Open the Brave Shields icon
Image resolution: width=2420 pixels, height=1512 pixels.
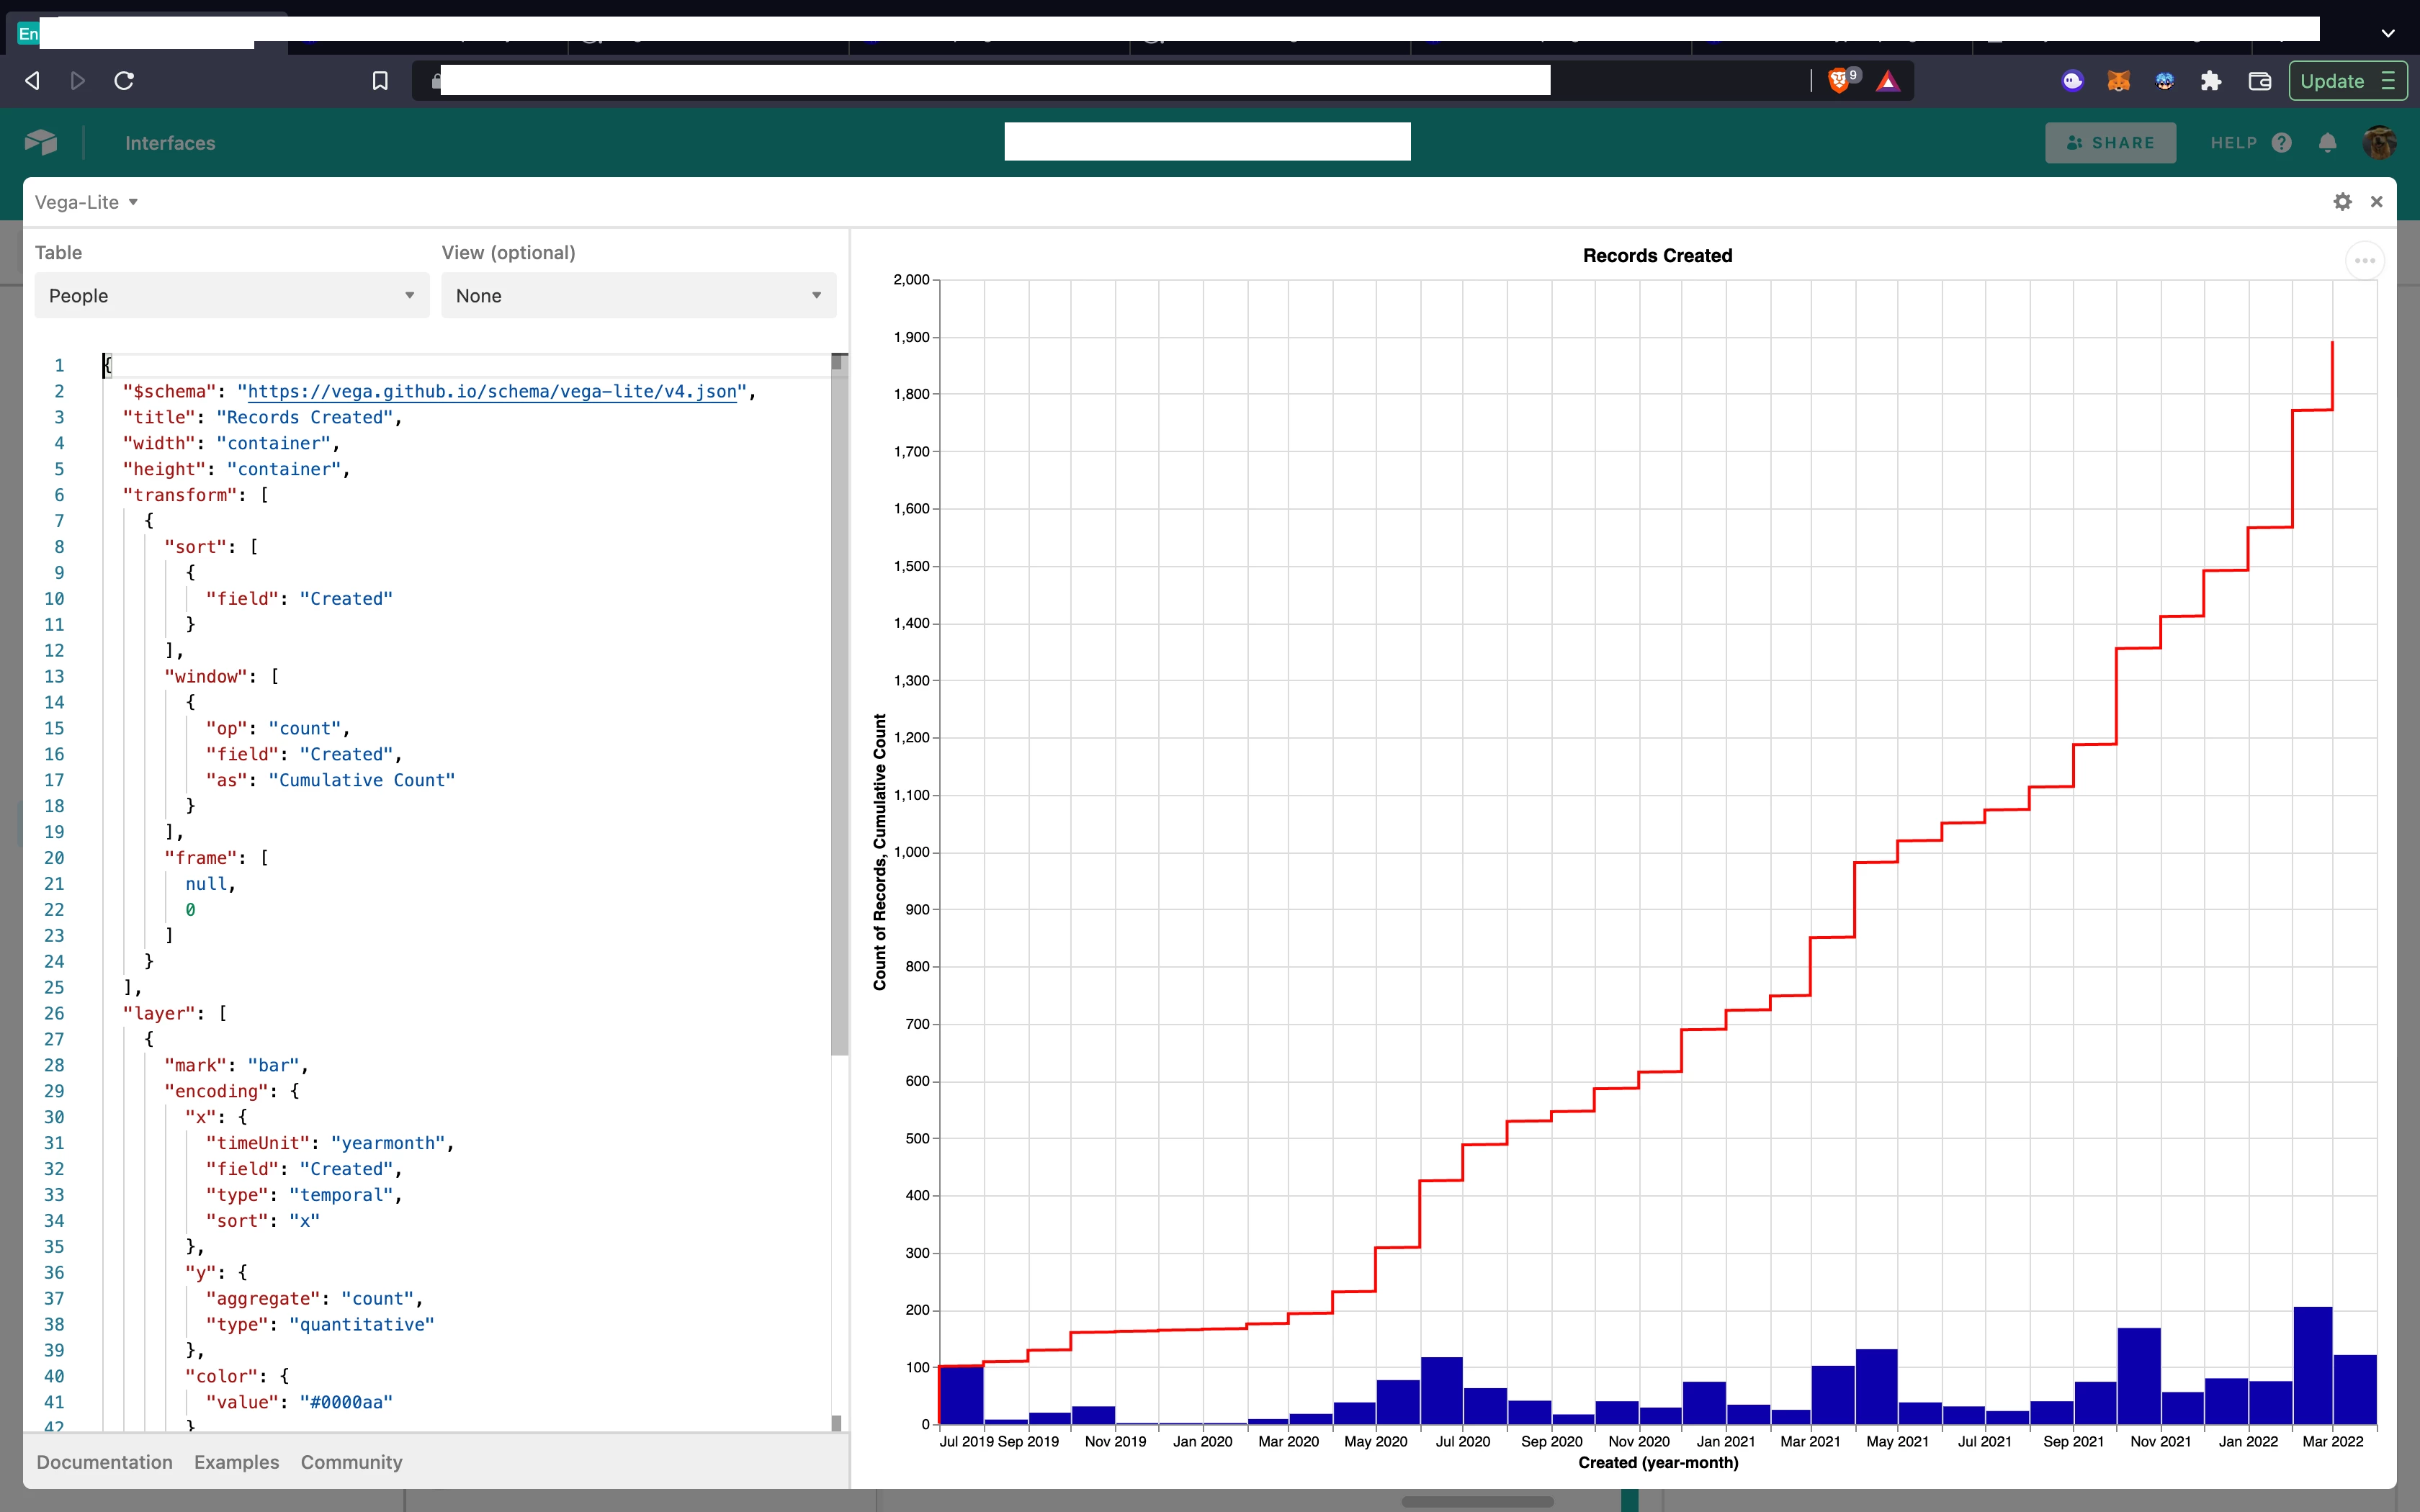pyautogui.click(x=1840, y=80)
